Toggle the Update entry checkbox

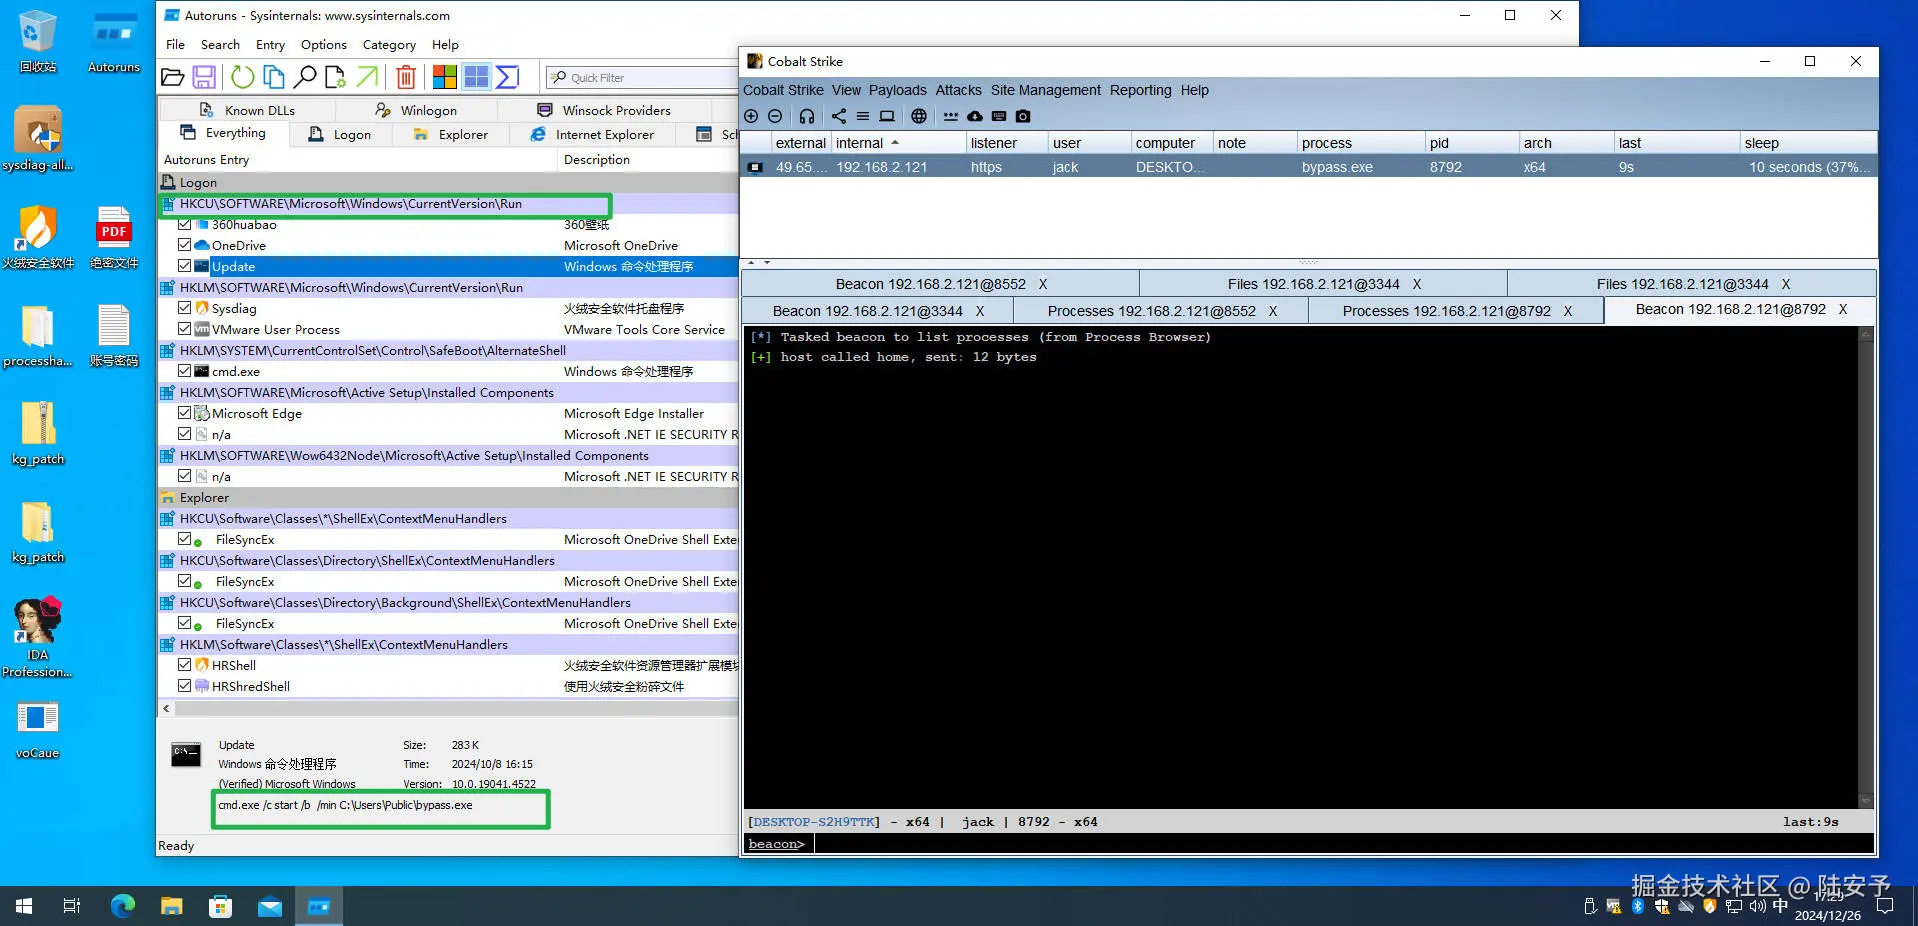pyautogui.click(x=185, y=266)
